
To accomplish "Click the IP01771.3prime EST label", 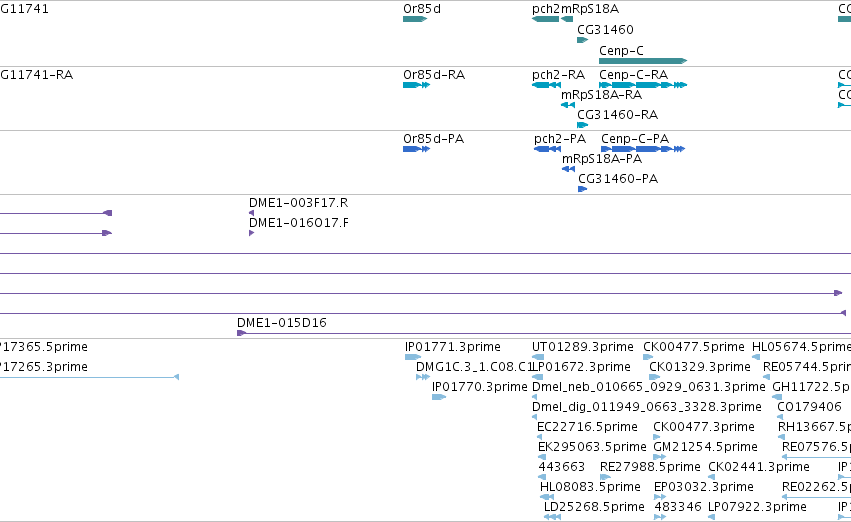I will 453,347.
